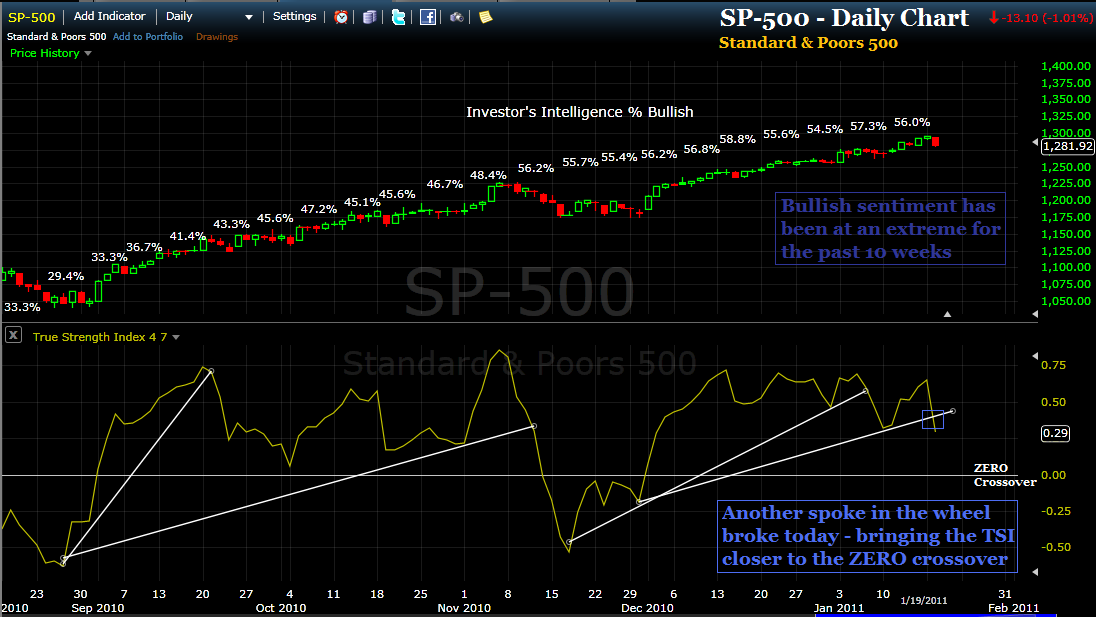1096x617 pixels.
Task: Click the 57.3% sentiment label
Action: pos(868,126)
